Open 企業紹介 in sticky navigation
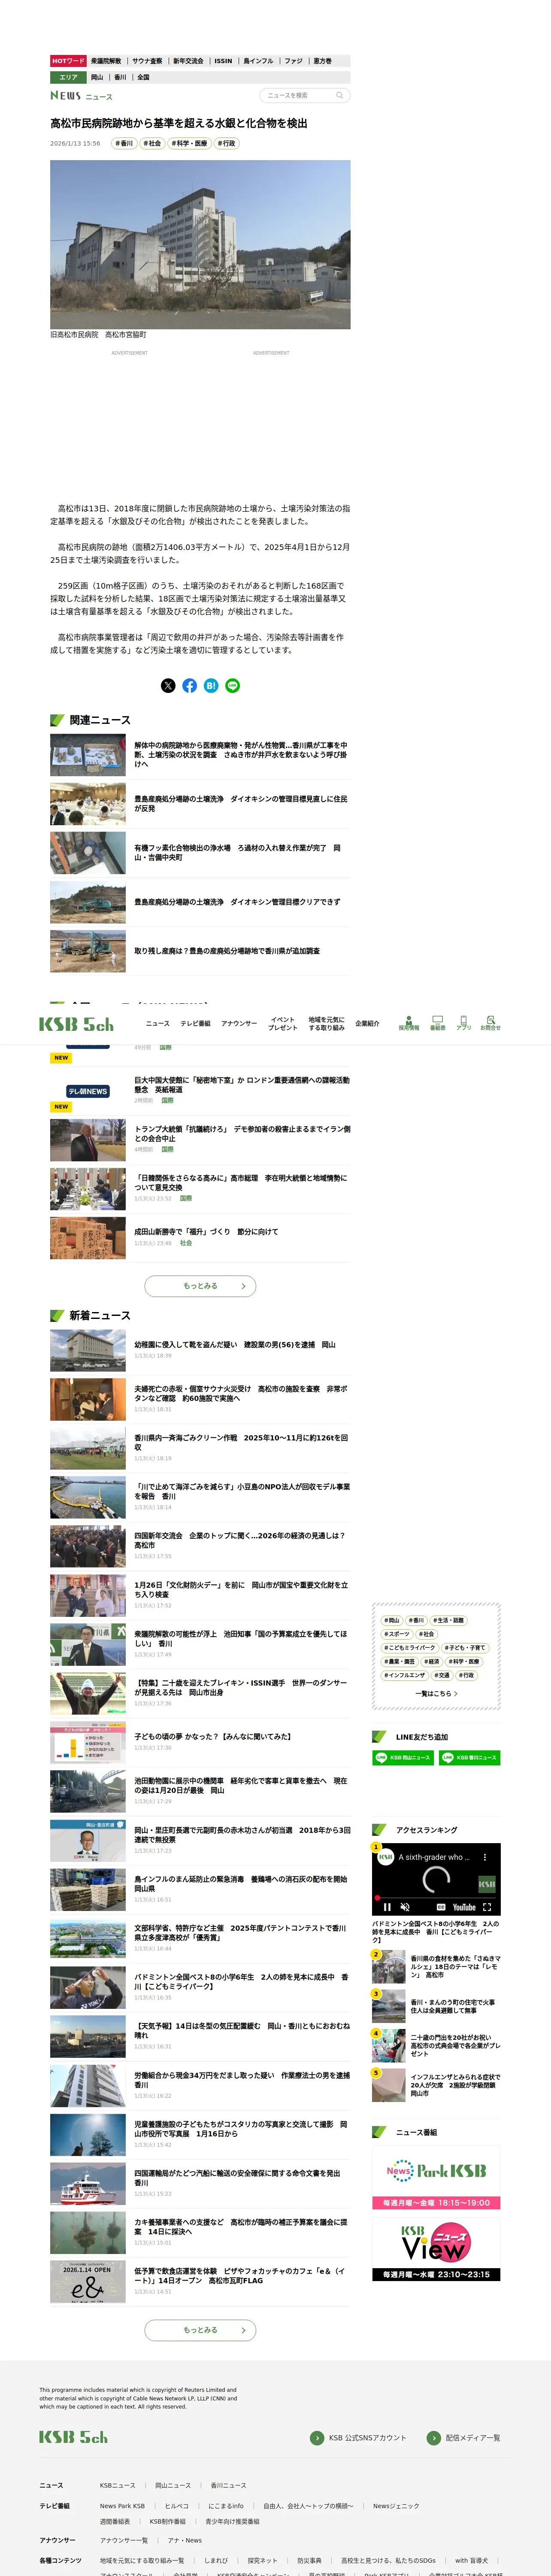The image size is (551, 2576). pos(367,1023)
